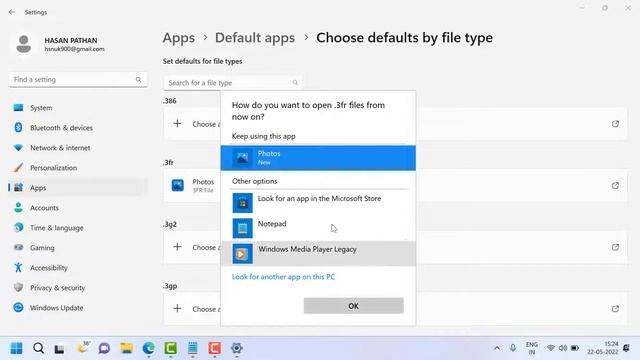The height and width of the screenshot is (360, 640).
Task: Open the clock and date
Action: coord(603,348)
